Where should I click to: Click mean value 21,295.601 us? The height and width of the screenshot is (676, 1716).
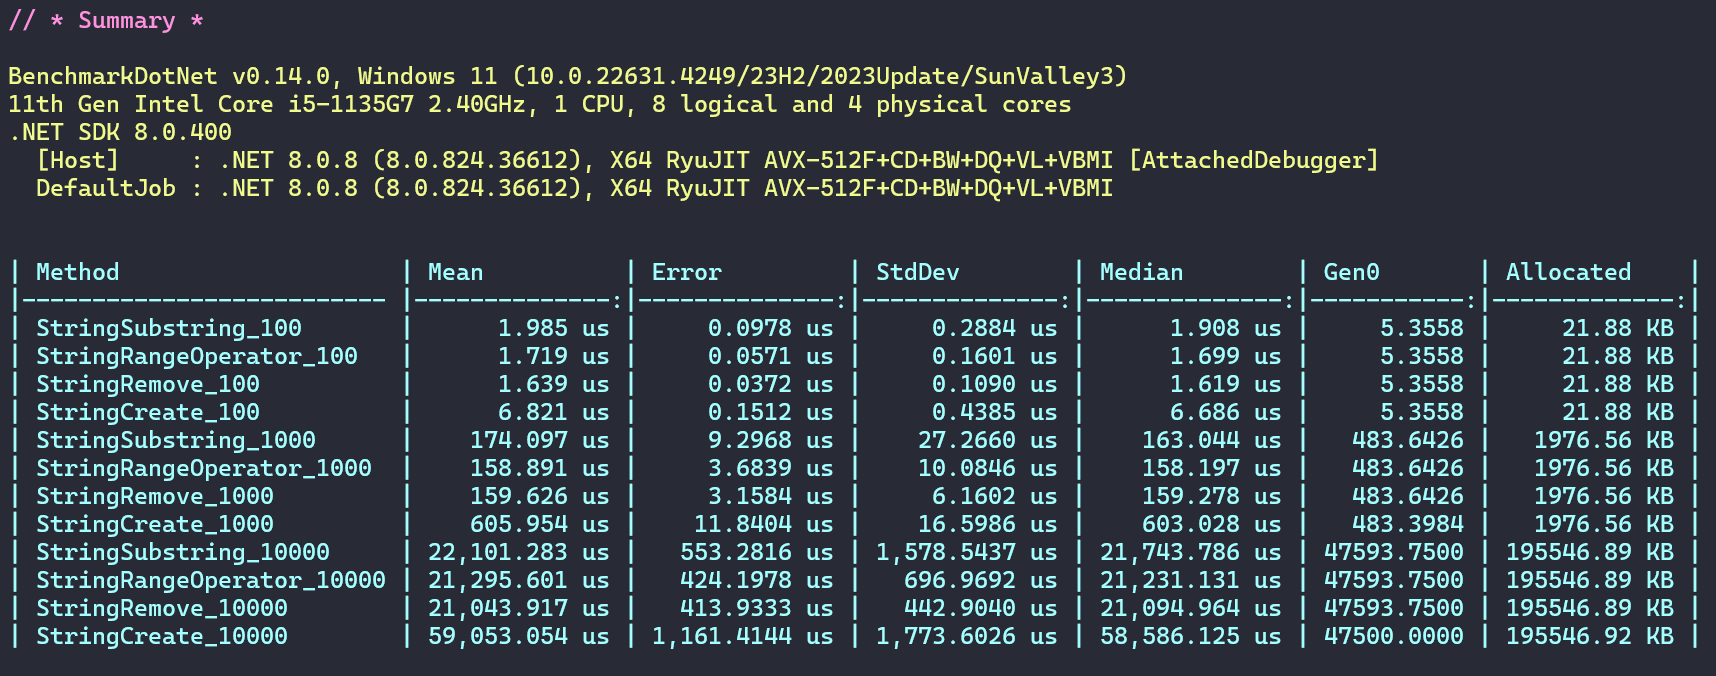coord(519,580)
